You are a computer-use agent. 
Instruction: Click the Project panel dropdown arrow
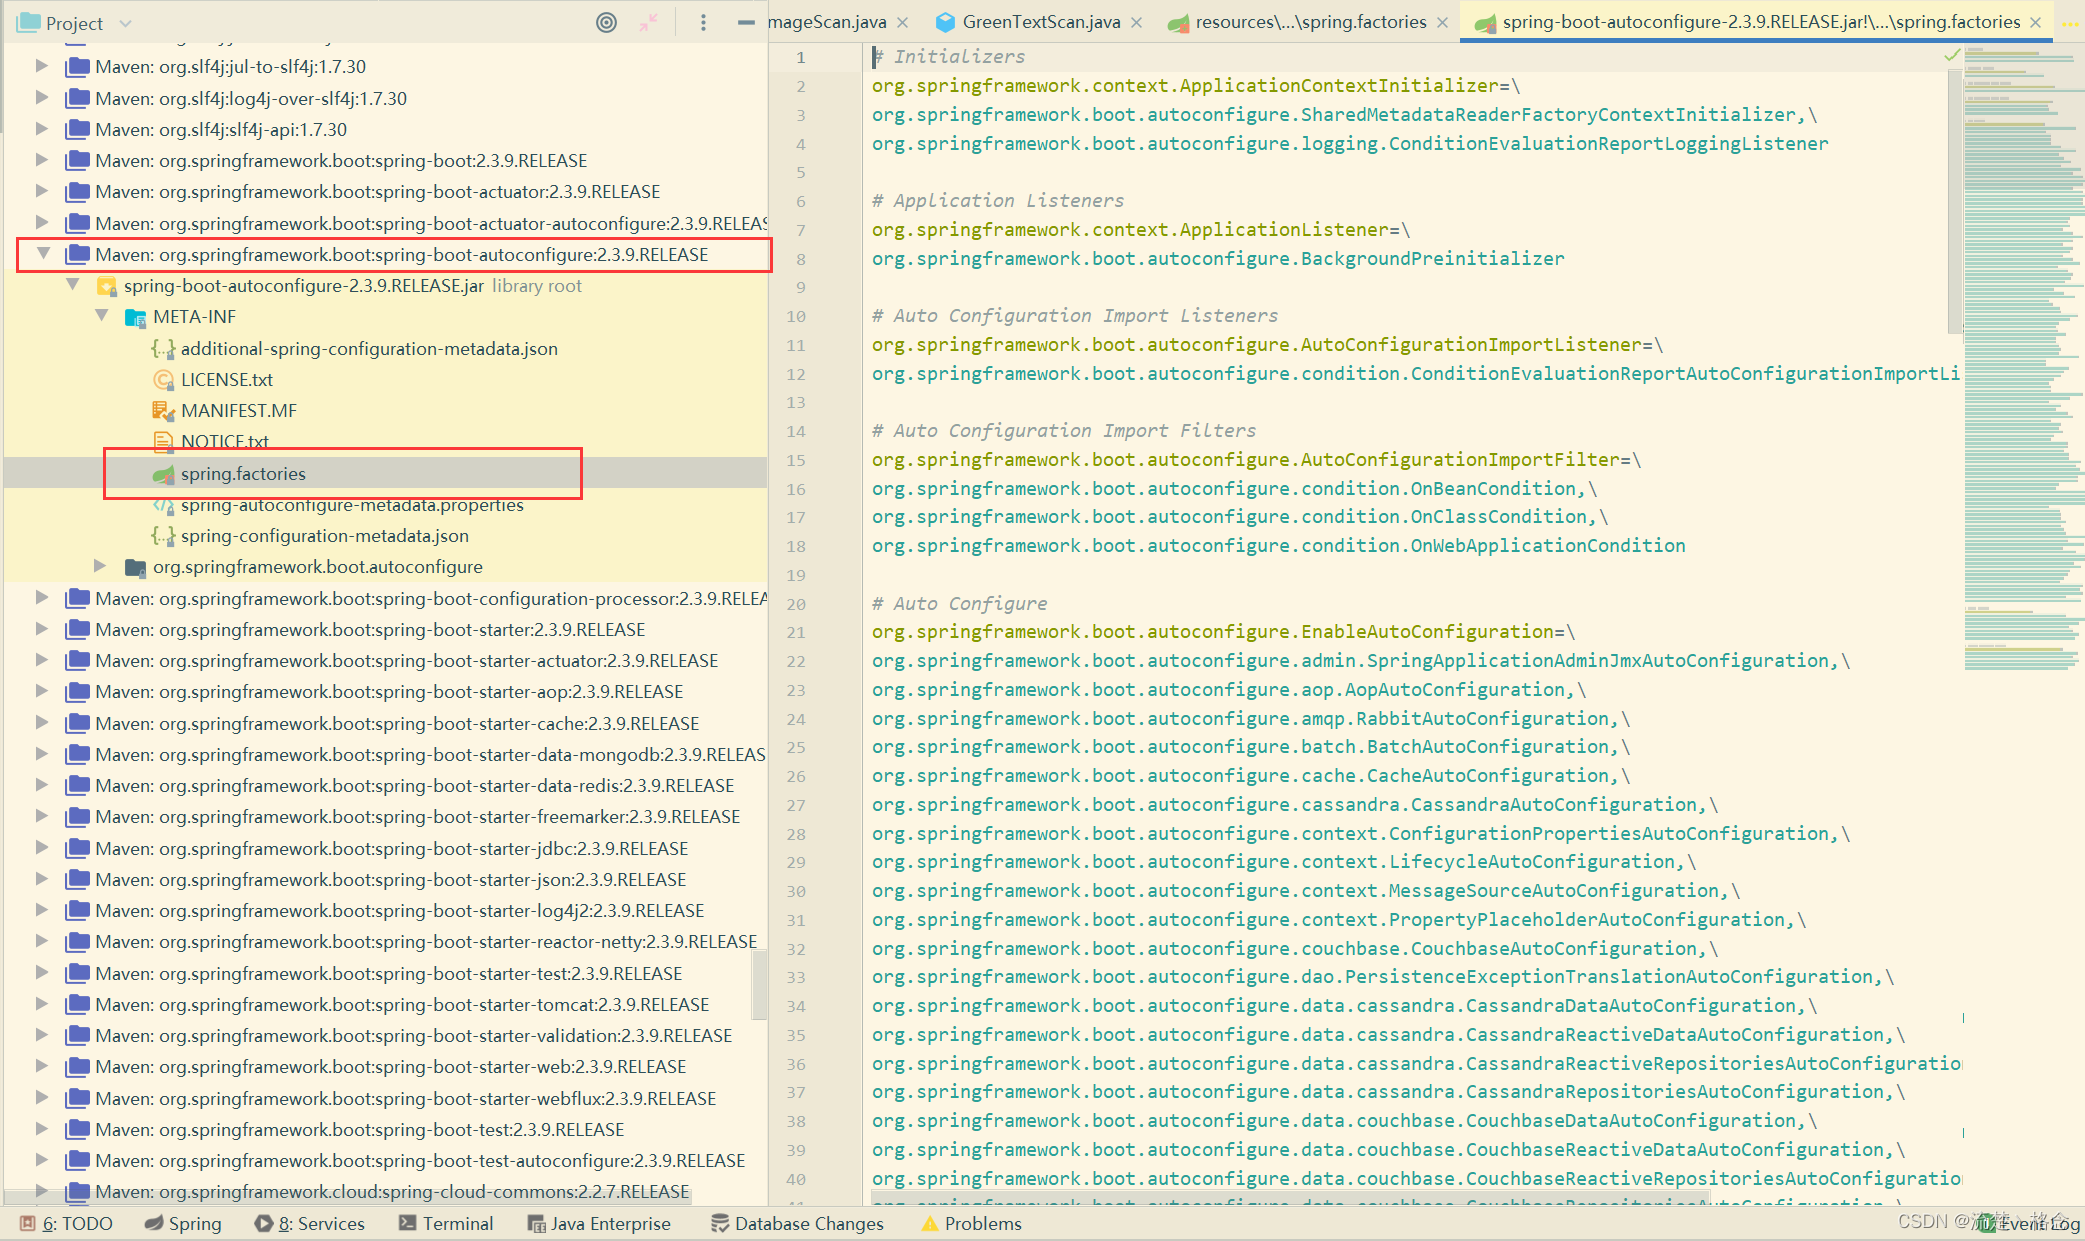(121, 21)
